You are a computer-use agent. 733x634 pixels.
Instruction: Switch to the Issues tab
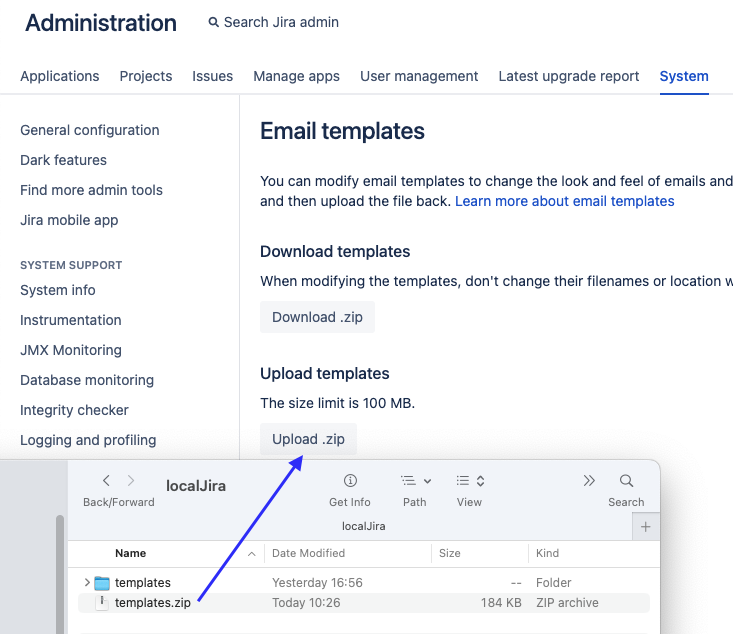[x=213, y=76]
